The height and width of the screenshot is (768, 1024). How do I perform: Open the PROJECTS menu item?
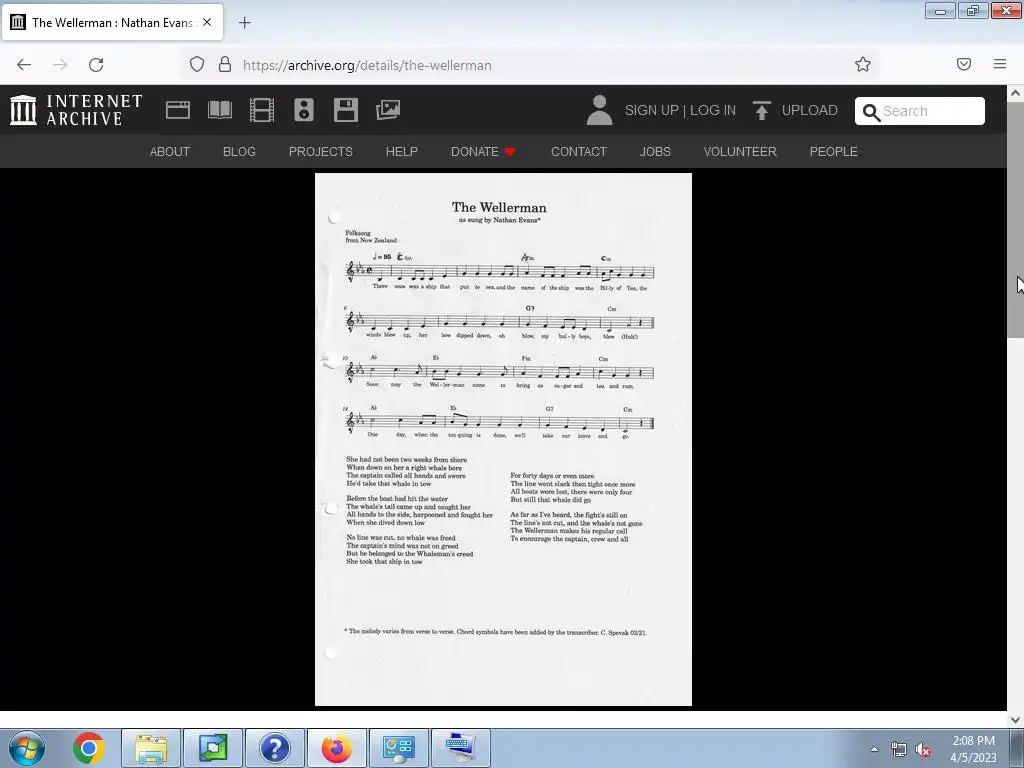pos(321,152)
